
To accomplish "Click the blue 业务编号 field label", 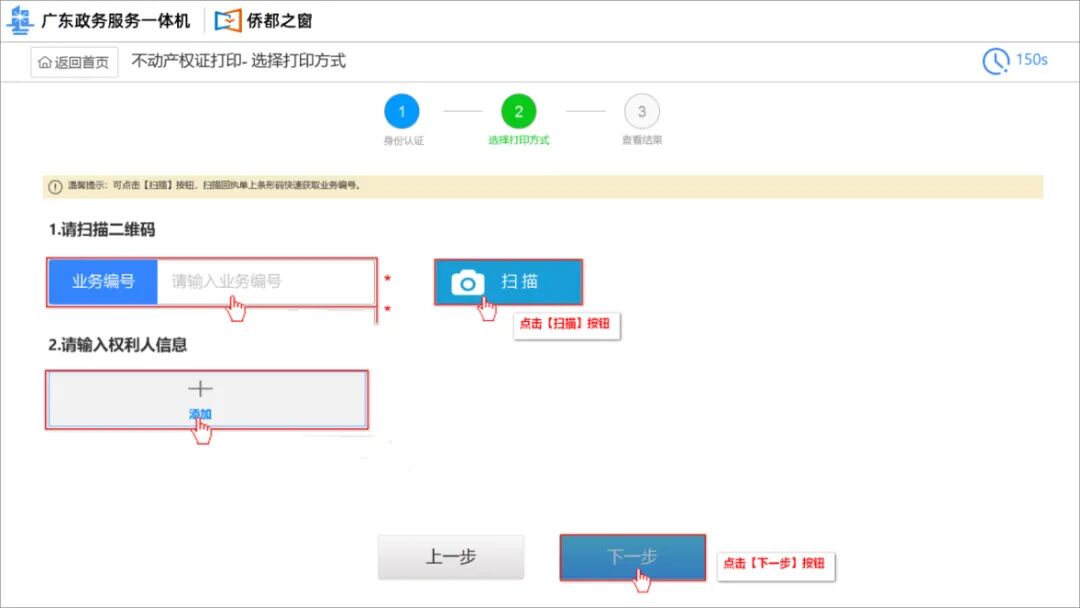I will pyautogui.click(x=103, y=281).
